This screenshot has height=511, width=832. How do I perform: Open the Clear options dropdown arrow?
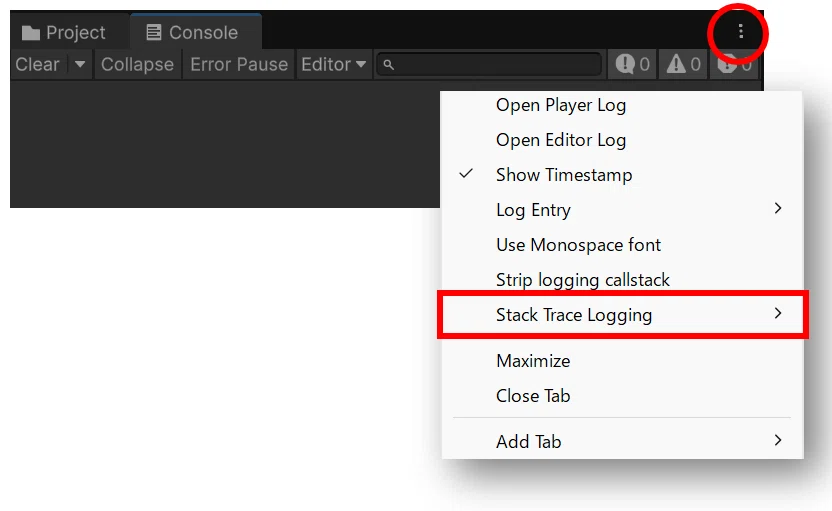[80, 64]
